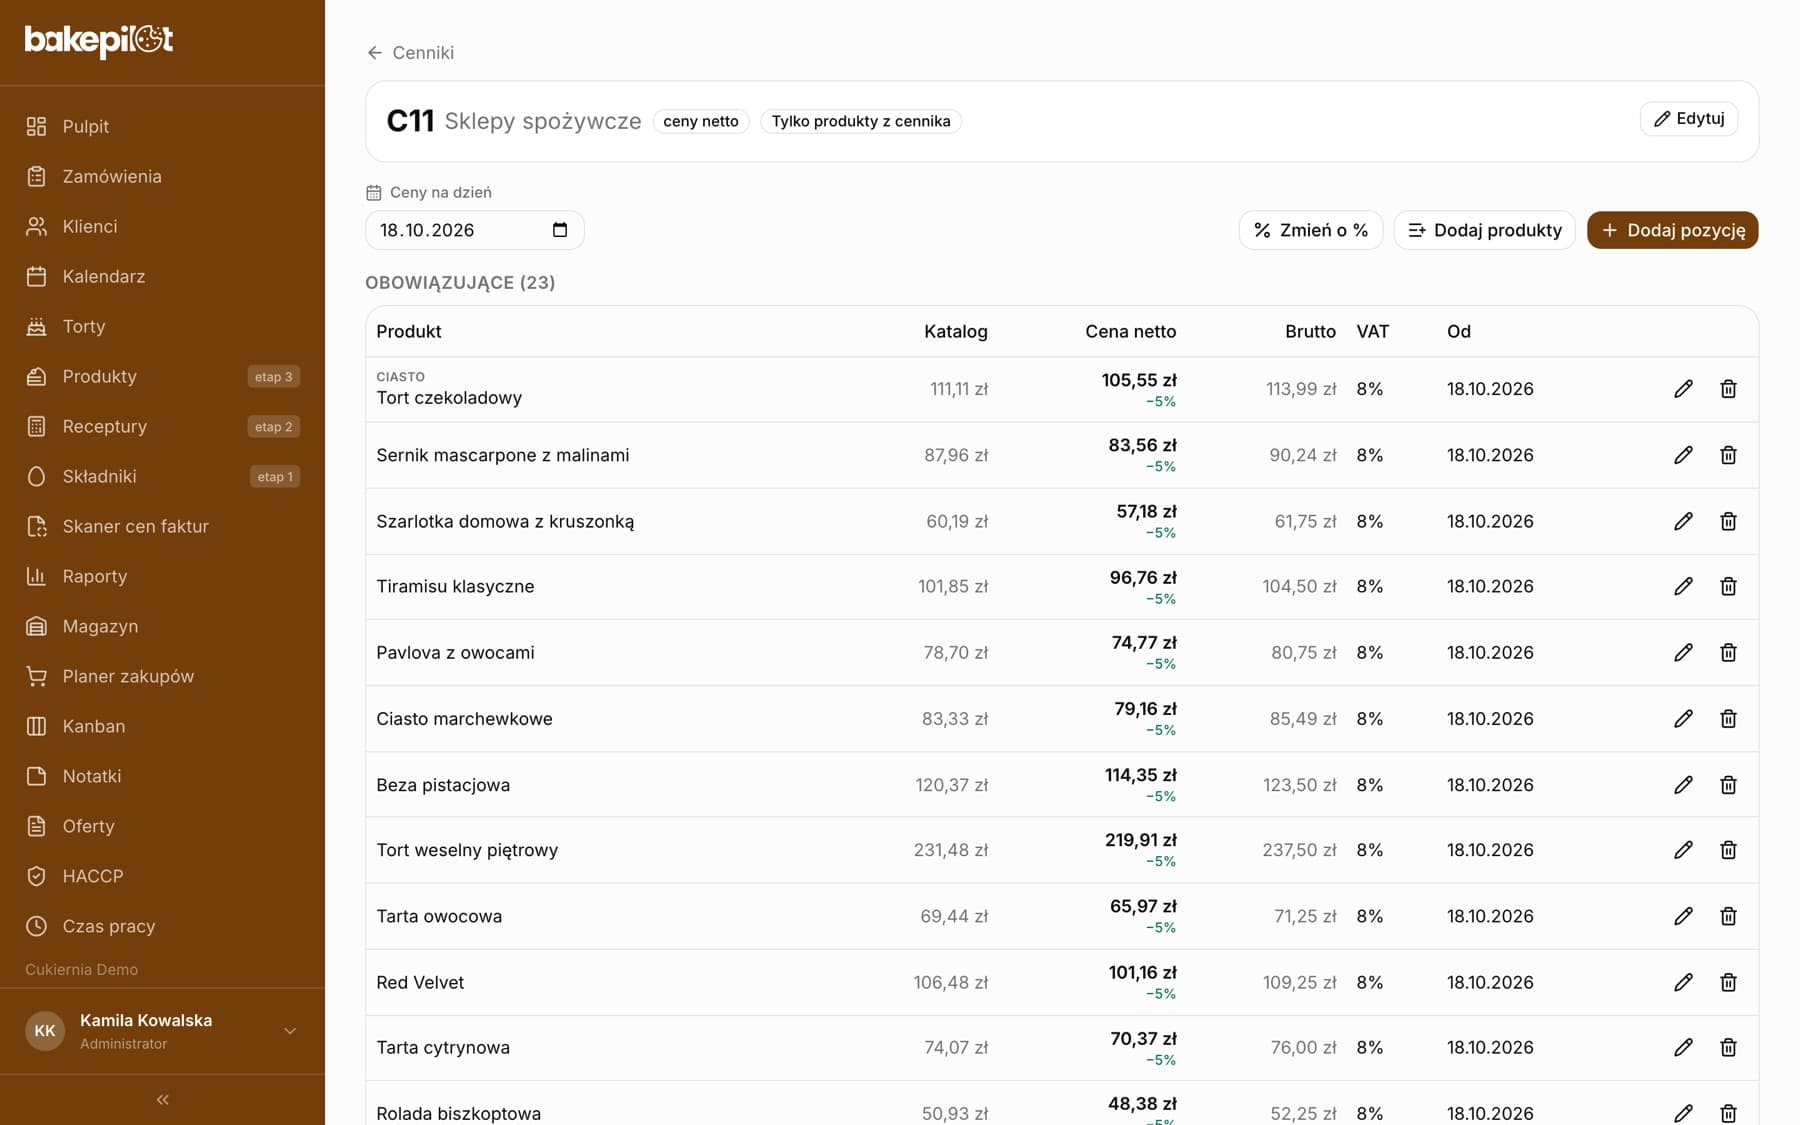Open Notatki in the sidebar
1800x1125 pixels.
point(162,776)
